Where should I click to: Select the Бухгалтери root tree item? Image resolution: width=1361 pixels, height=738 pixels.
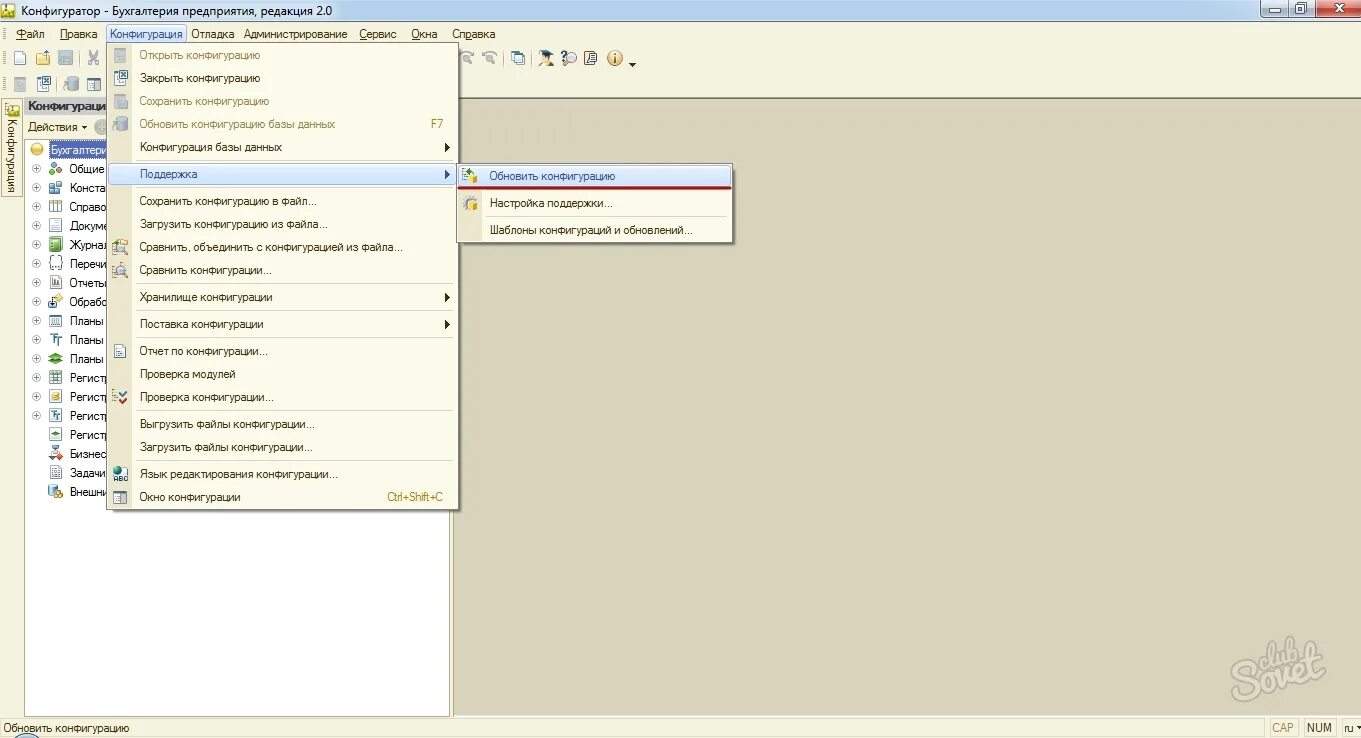77,150
